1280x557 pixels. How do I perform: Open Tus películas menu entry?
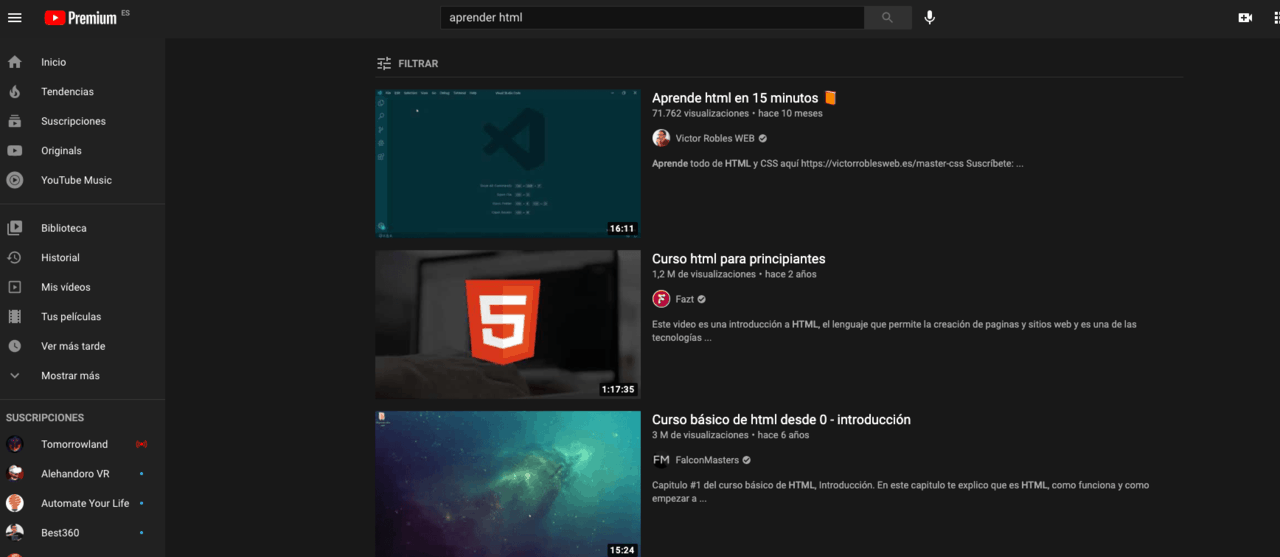tap(82, 317)
